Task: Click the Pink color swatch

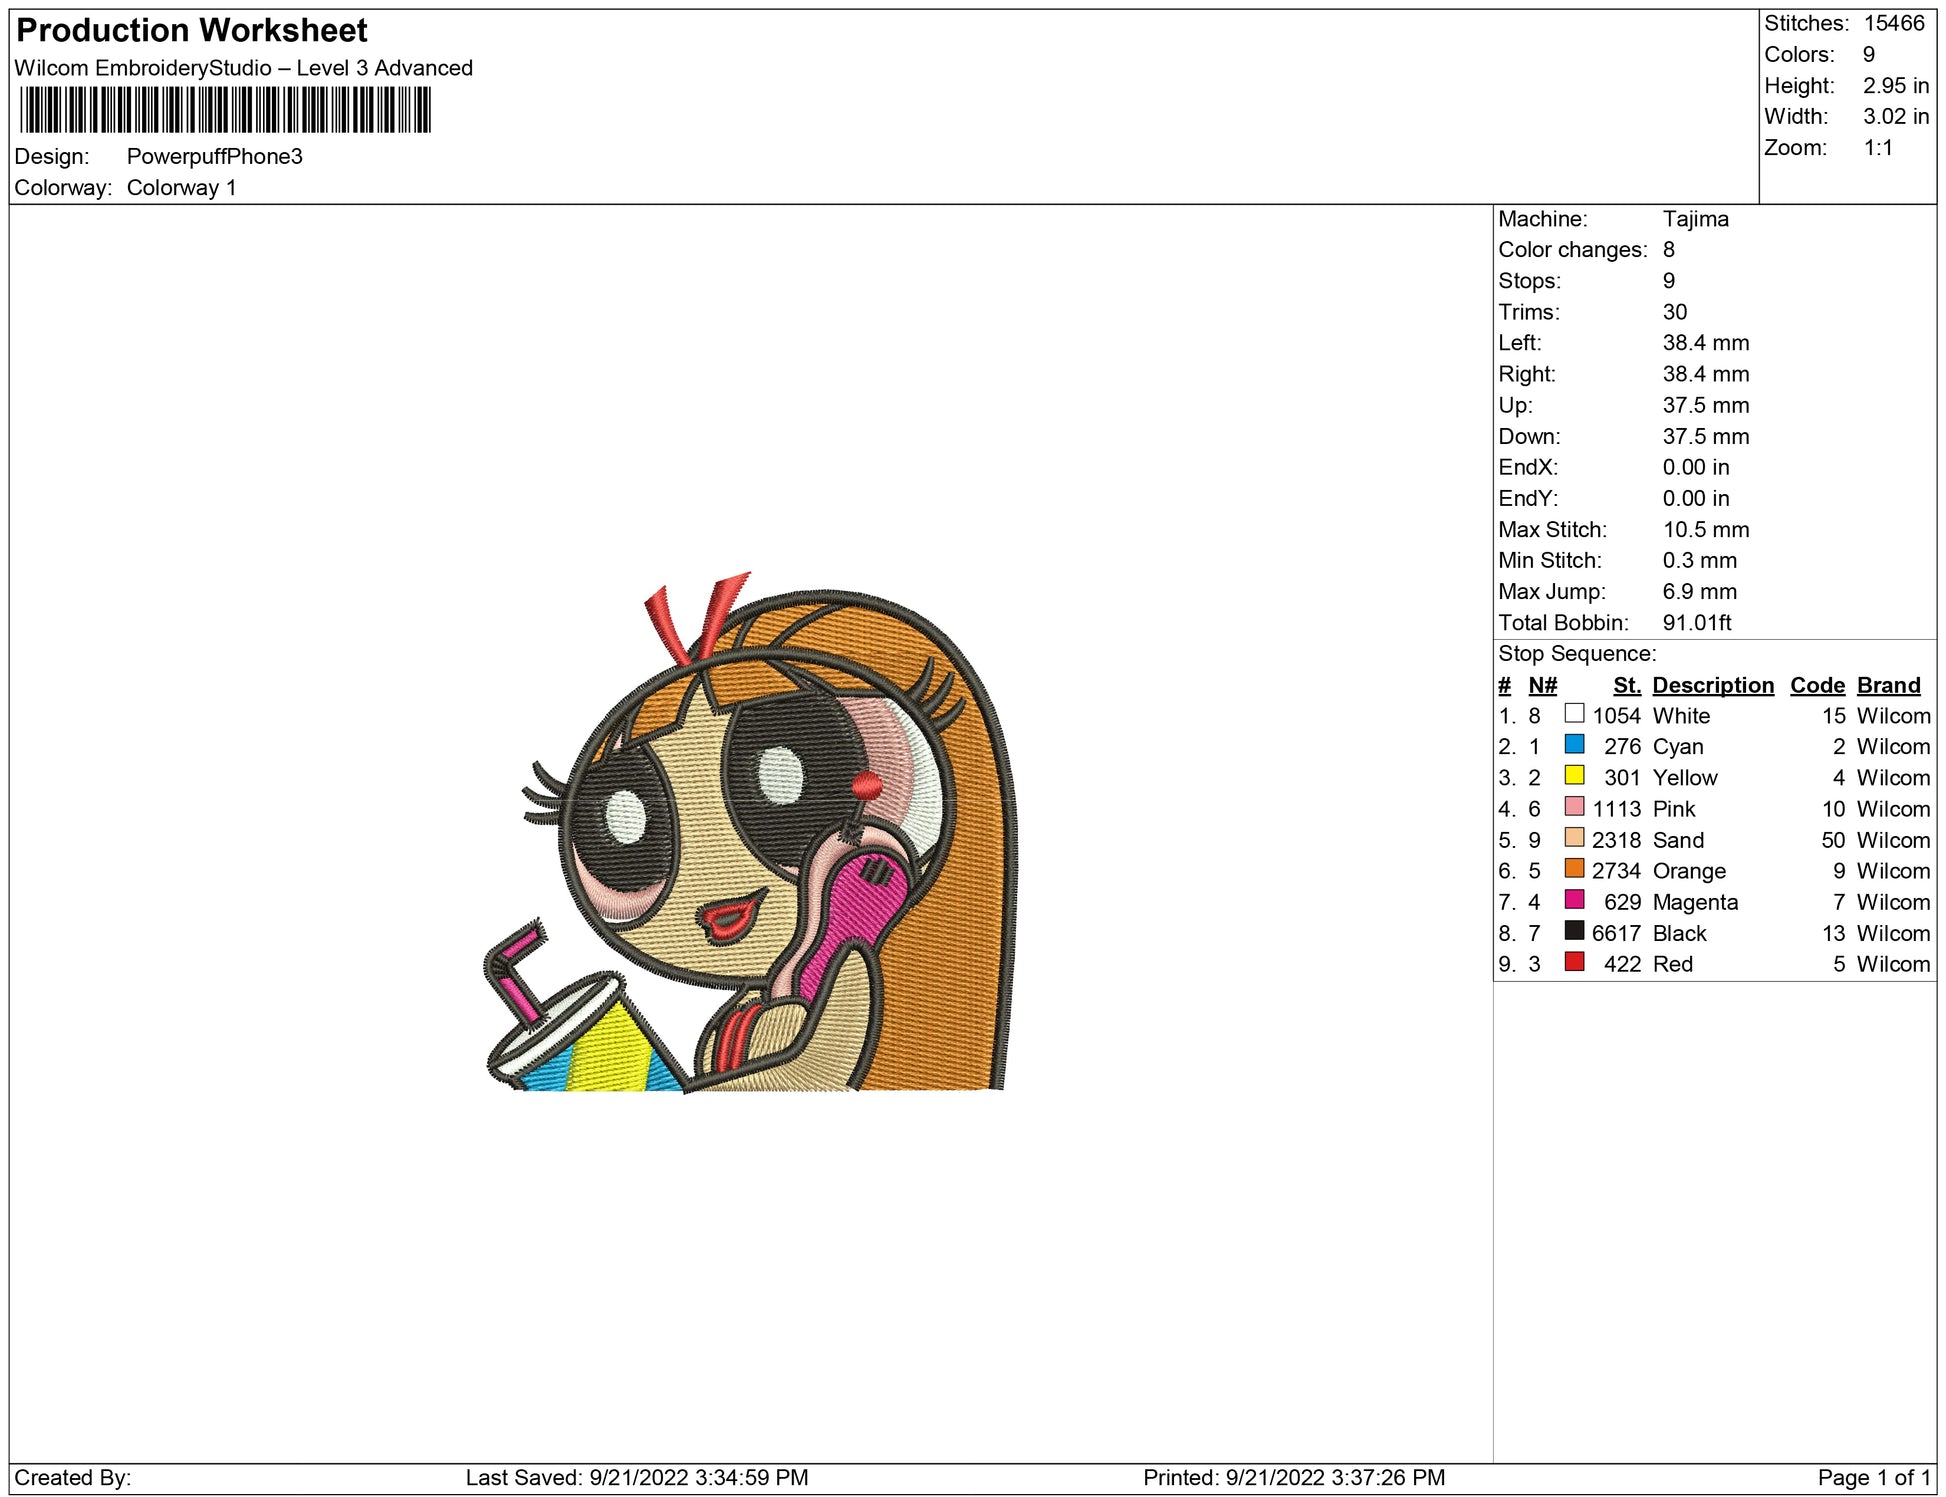Action: coord(1574,806)
